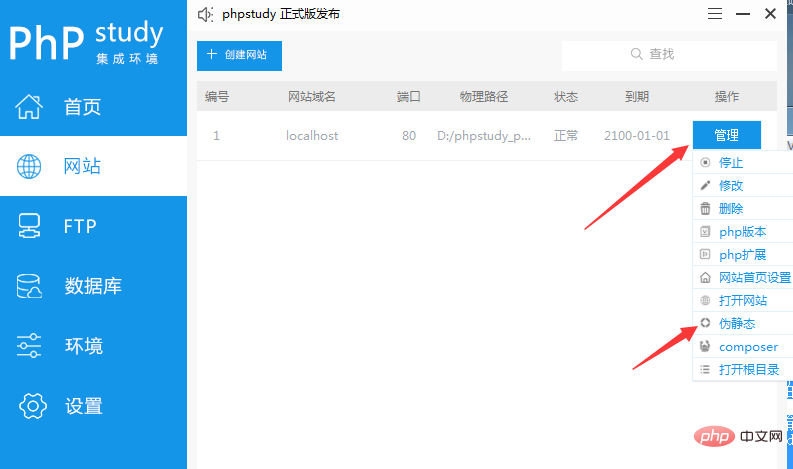The image size is (793, 469).
Task: Click the 状态 column header
Action: tap(566, 97)
